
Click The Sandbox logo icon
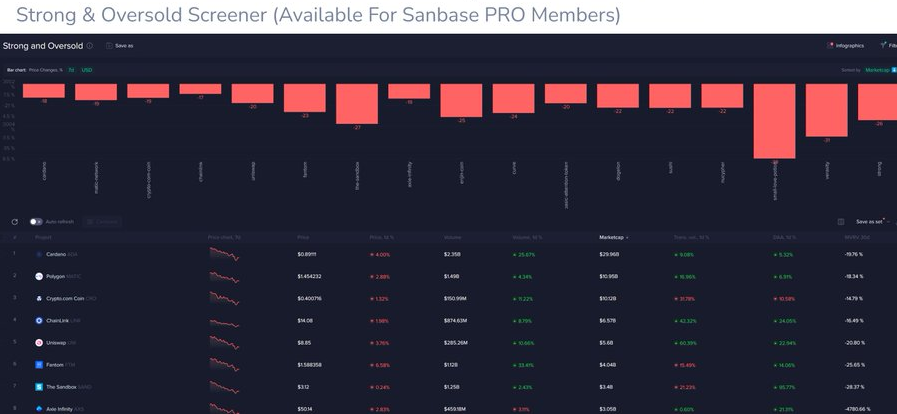coord(39,387)
